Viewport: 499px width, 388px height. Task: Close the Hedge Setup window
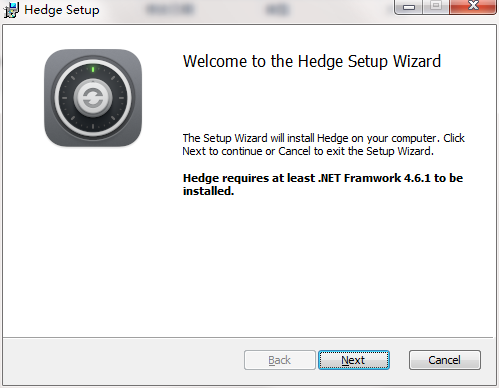point(472,7)
